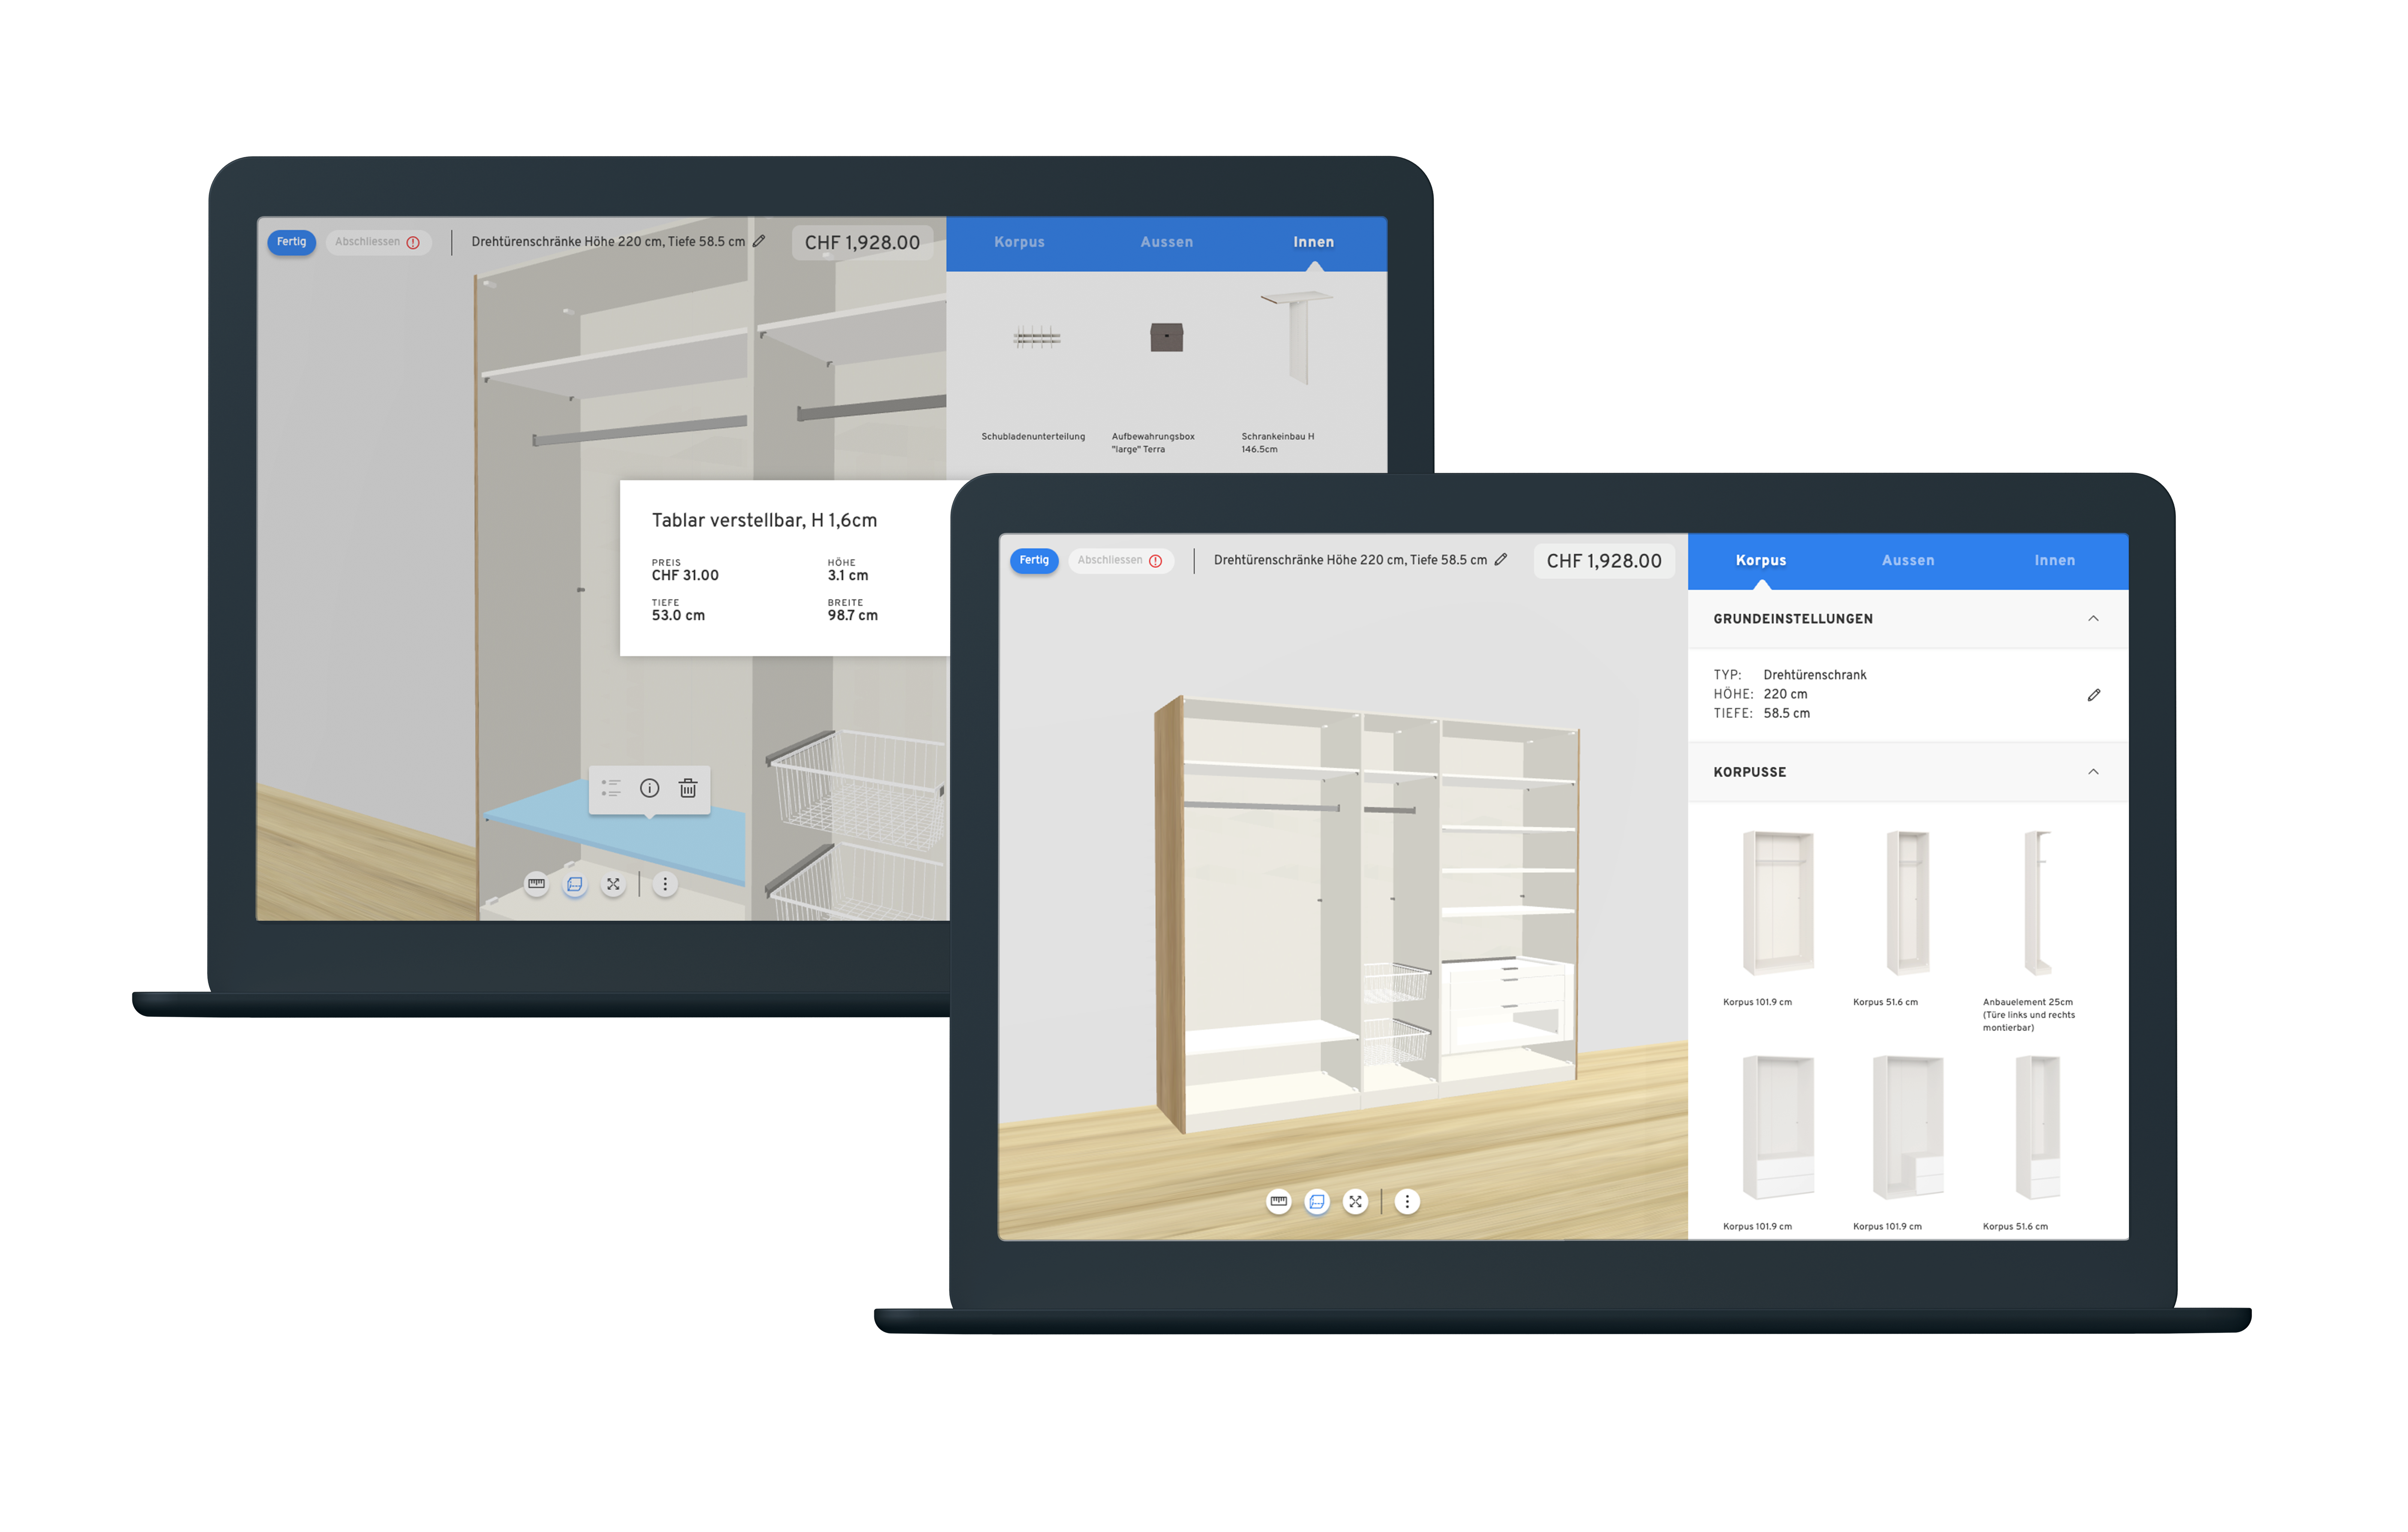Click the fullscreen arrows icon on the back laptop

[613, 884]
